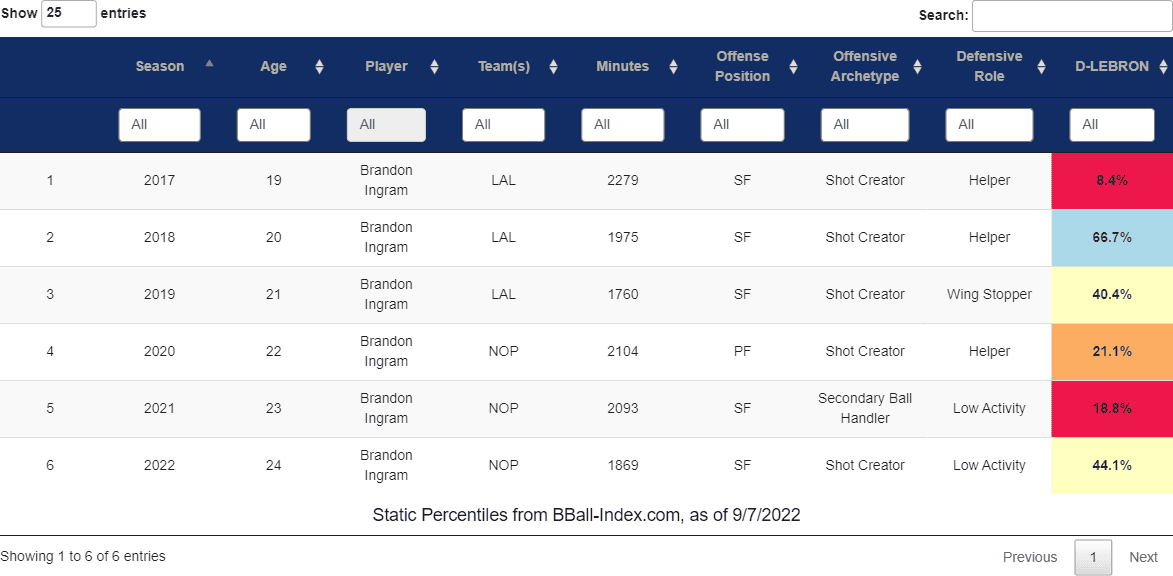Click the Defensive Role column header
The height and width of the screenshot is (576, 1173).
coord(989,67)
